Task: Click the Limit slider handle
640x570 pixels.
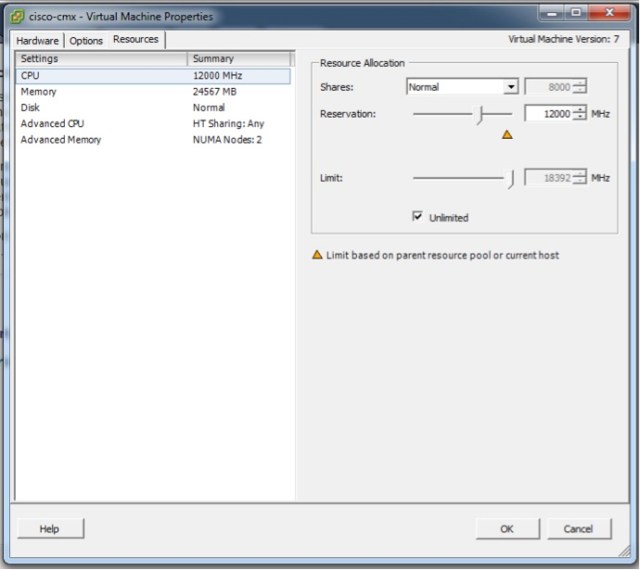Action: point(511,178)
